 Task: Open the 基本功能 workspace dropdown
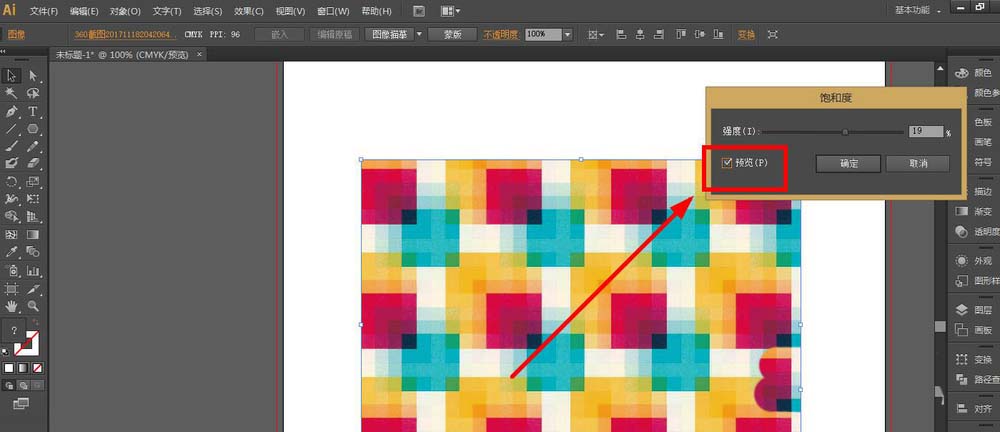[x=918, y=10]
